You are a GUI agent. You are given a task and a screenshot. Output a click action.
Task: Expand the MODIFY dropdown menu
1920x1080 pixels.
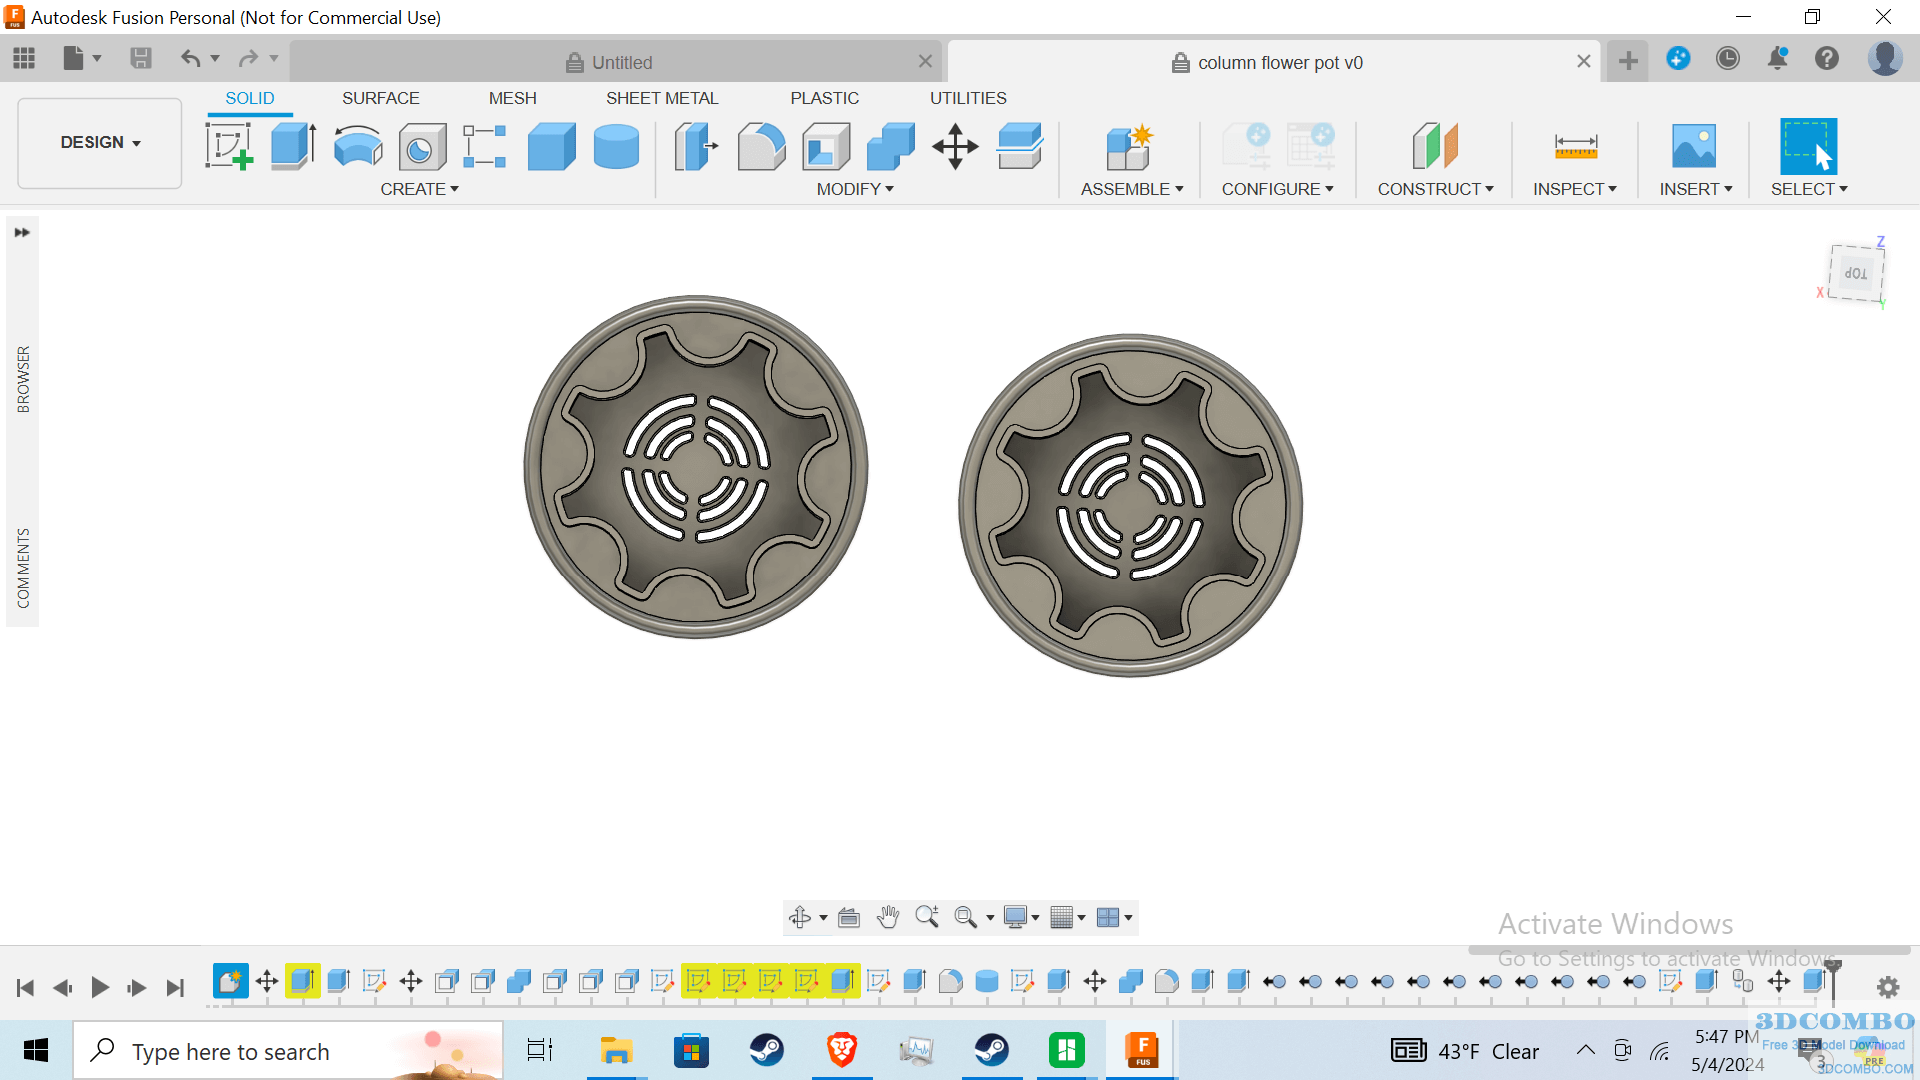[x=855, y=189]
